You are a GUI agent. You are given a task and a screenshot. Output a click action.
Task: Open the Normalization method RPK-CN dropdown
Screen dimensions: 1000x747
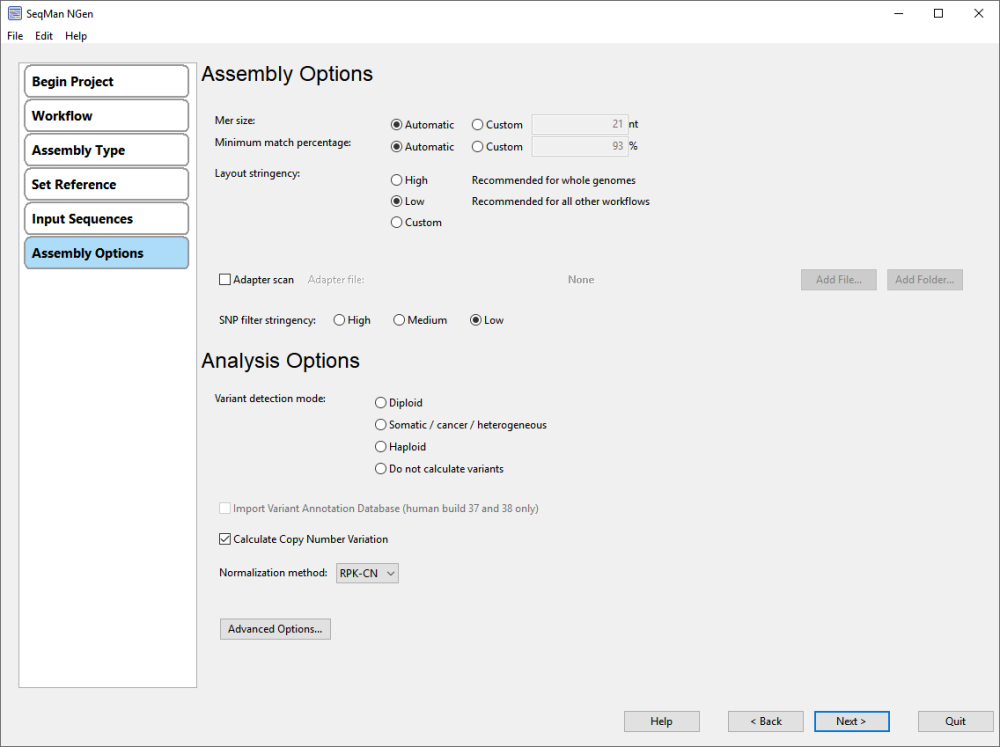pyautogui.click(x=367, y=573)
